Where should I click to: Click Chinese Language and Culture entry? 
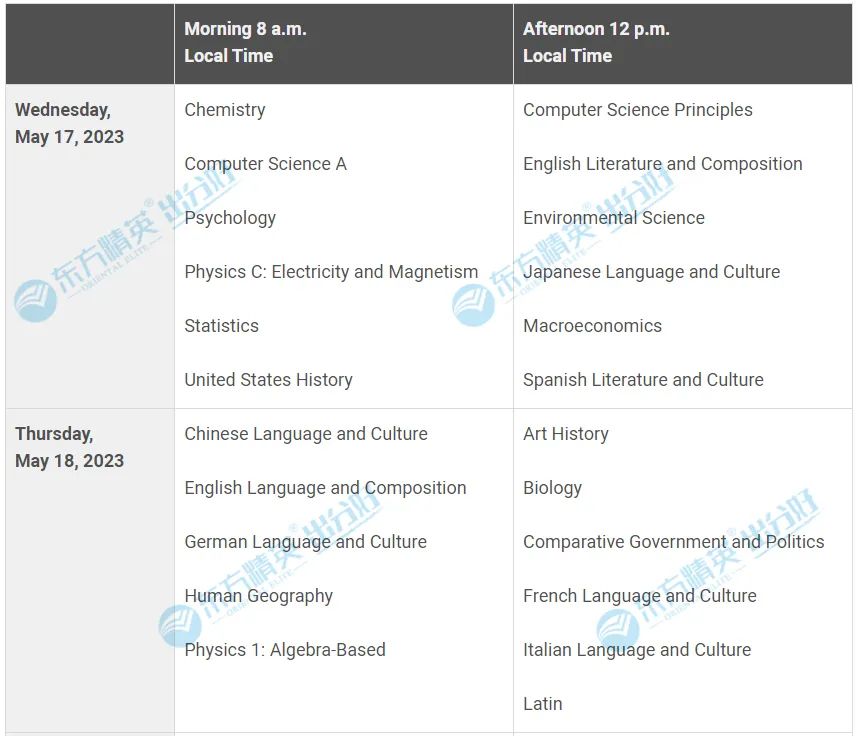pos(306,434)
